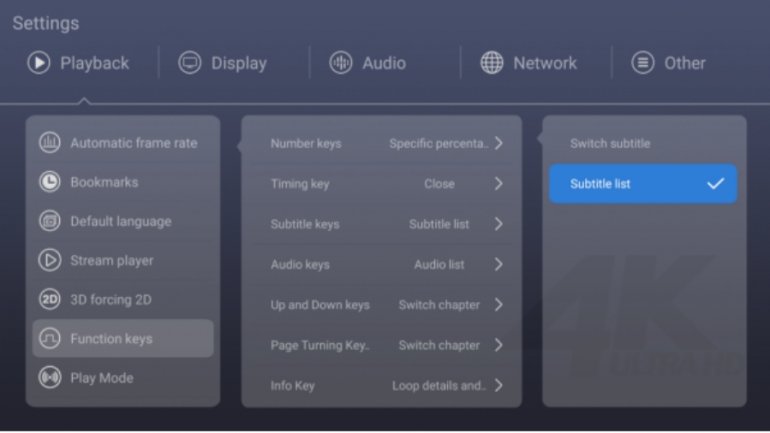
Task: Open the Audio settings tab
Action: [368, 63]
